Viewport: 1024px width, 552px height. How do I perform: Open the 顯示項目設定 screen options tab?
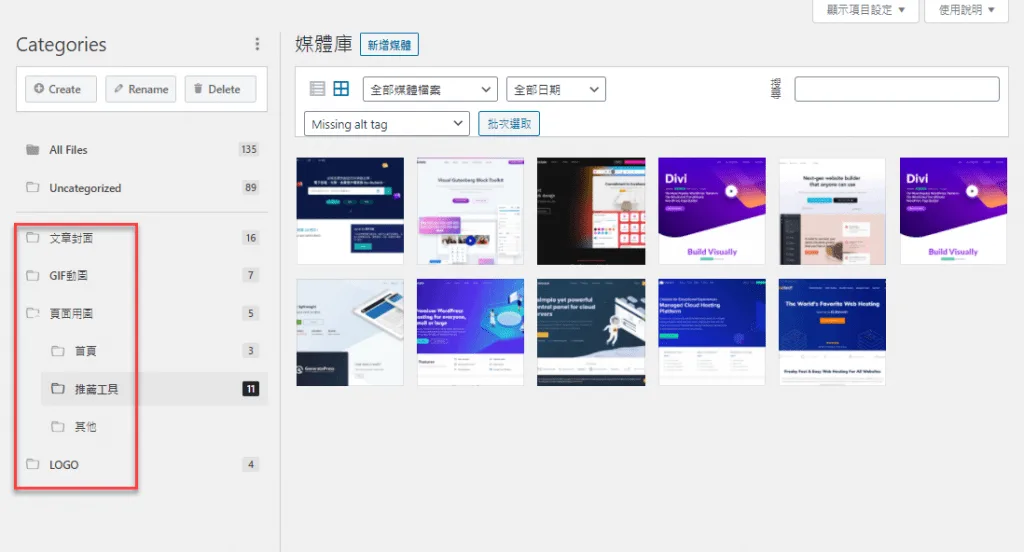point(865,10)
